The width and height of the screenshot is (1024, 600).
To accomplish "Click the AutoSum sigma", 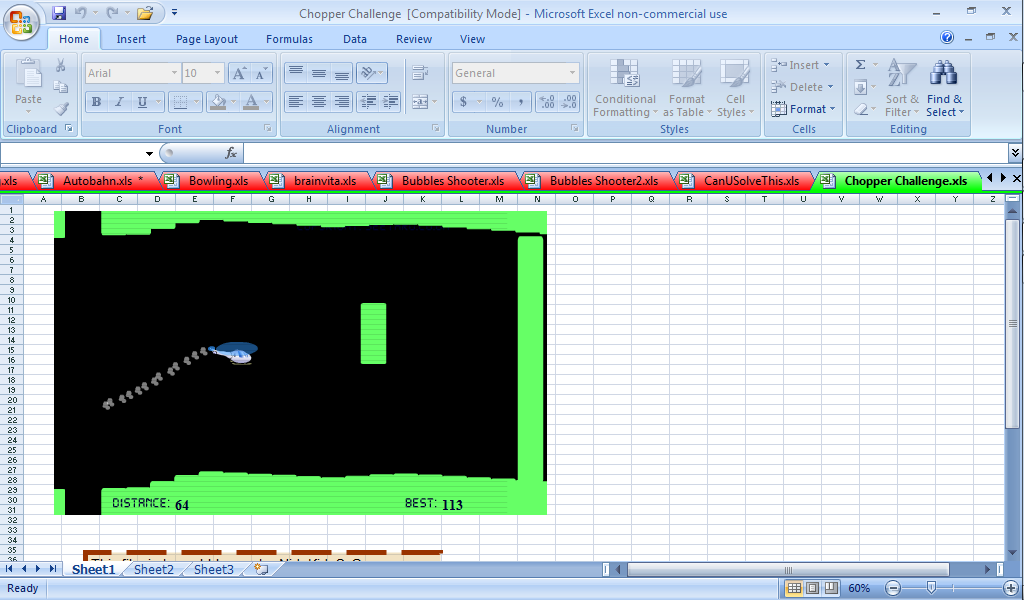I will point(861,65).
